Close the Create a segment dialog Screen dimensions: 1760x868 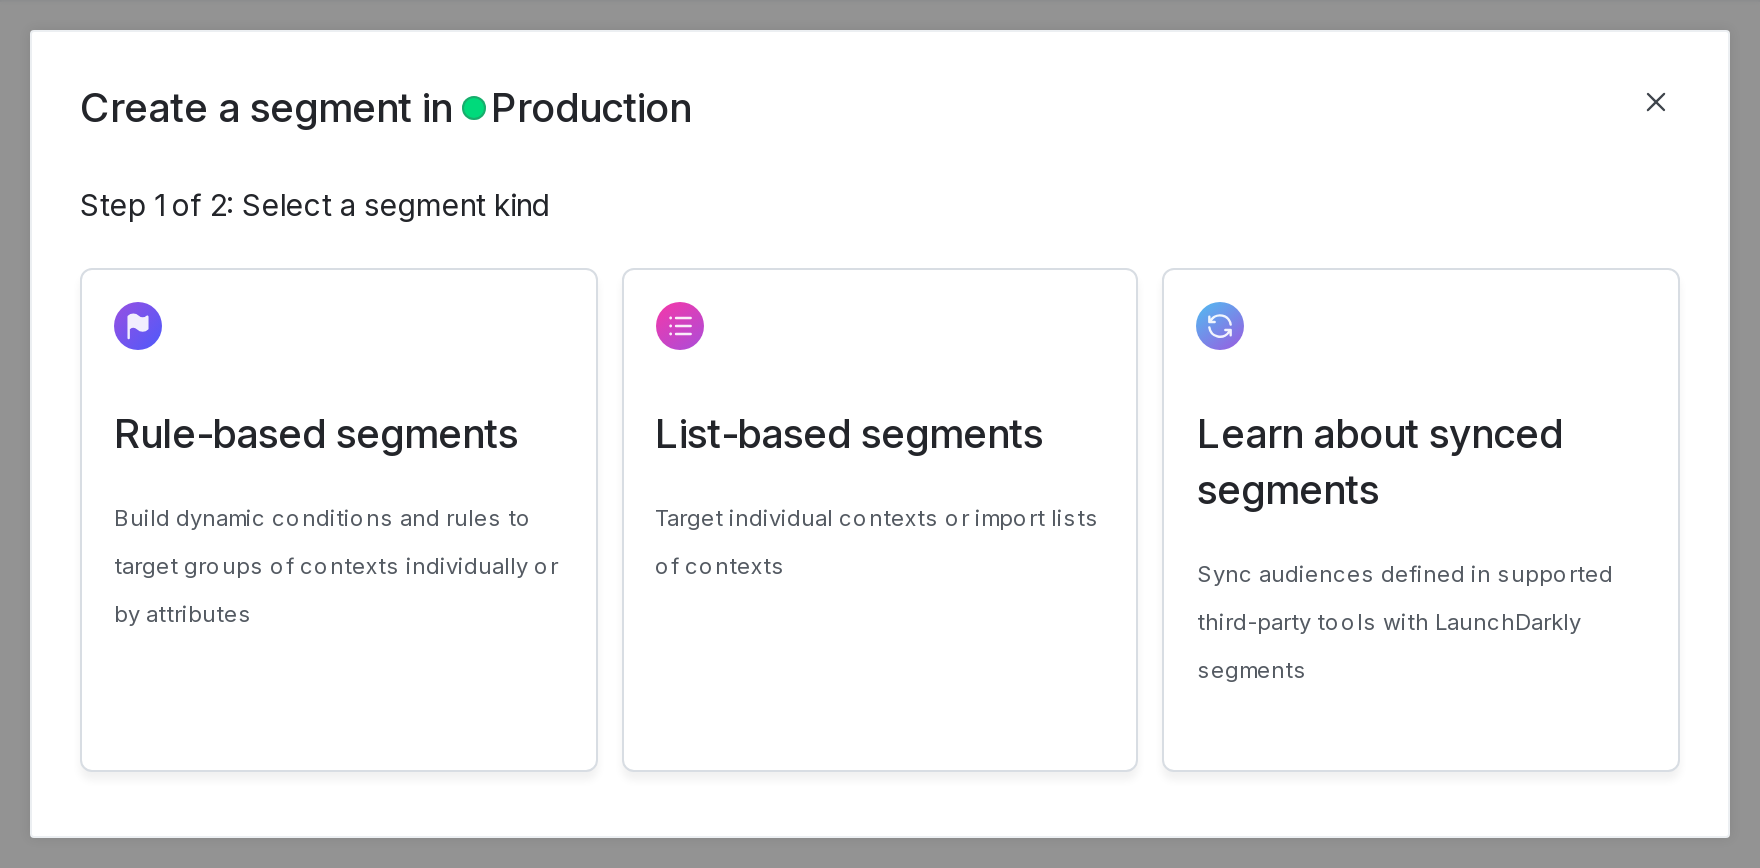click(x=1656, y=102)
